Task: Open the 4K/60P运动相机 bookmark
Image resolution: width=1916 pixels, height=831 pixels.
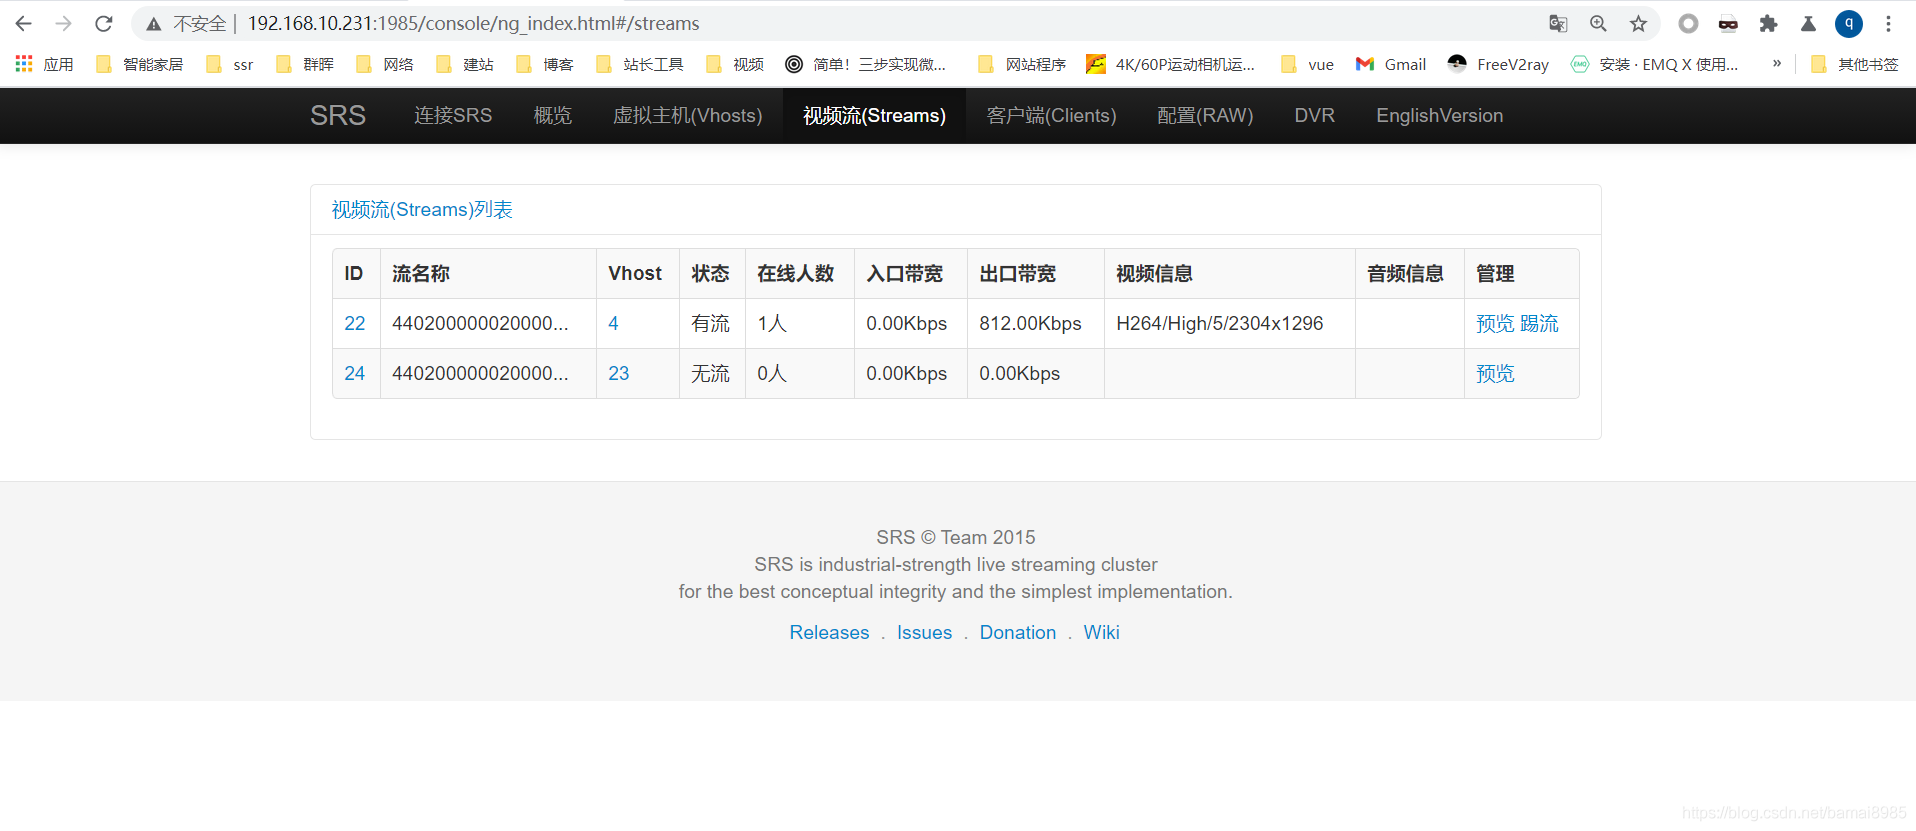Action: tap(1170, 64)
